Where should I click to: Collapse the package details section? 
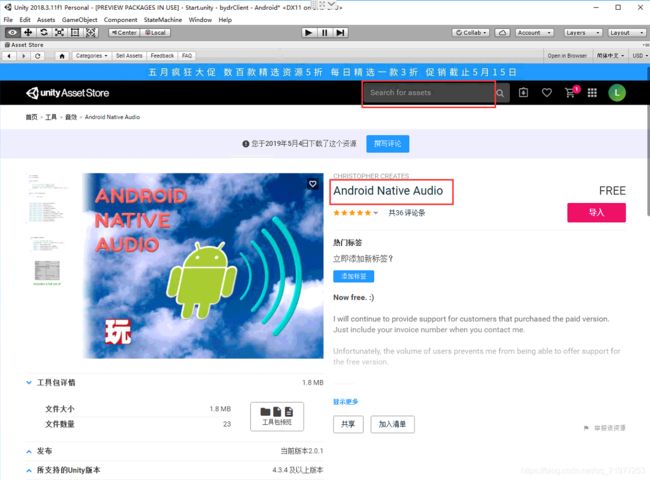(29, 383)
